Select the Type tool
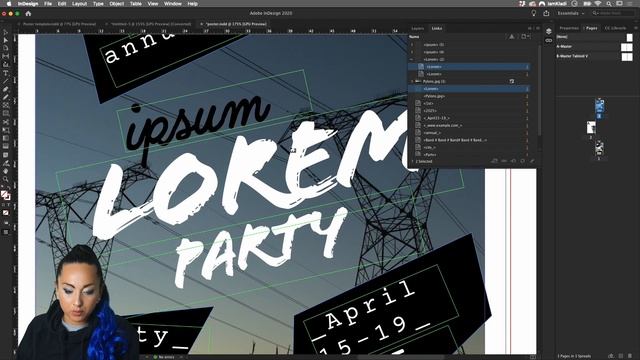The height and width of the screenshot is (360, 640). pos(5,73)
